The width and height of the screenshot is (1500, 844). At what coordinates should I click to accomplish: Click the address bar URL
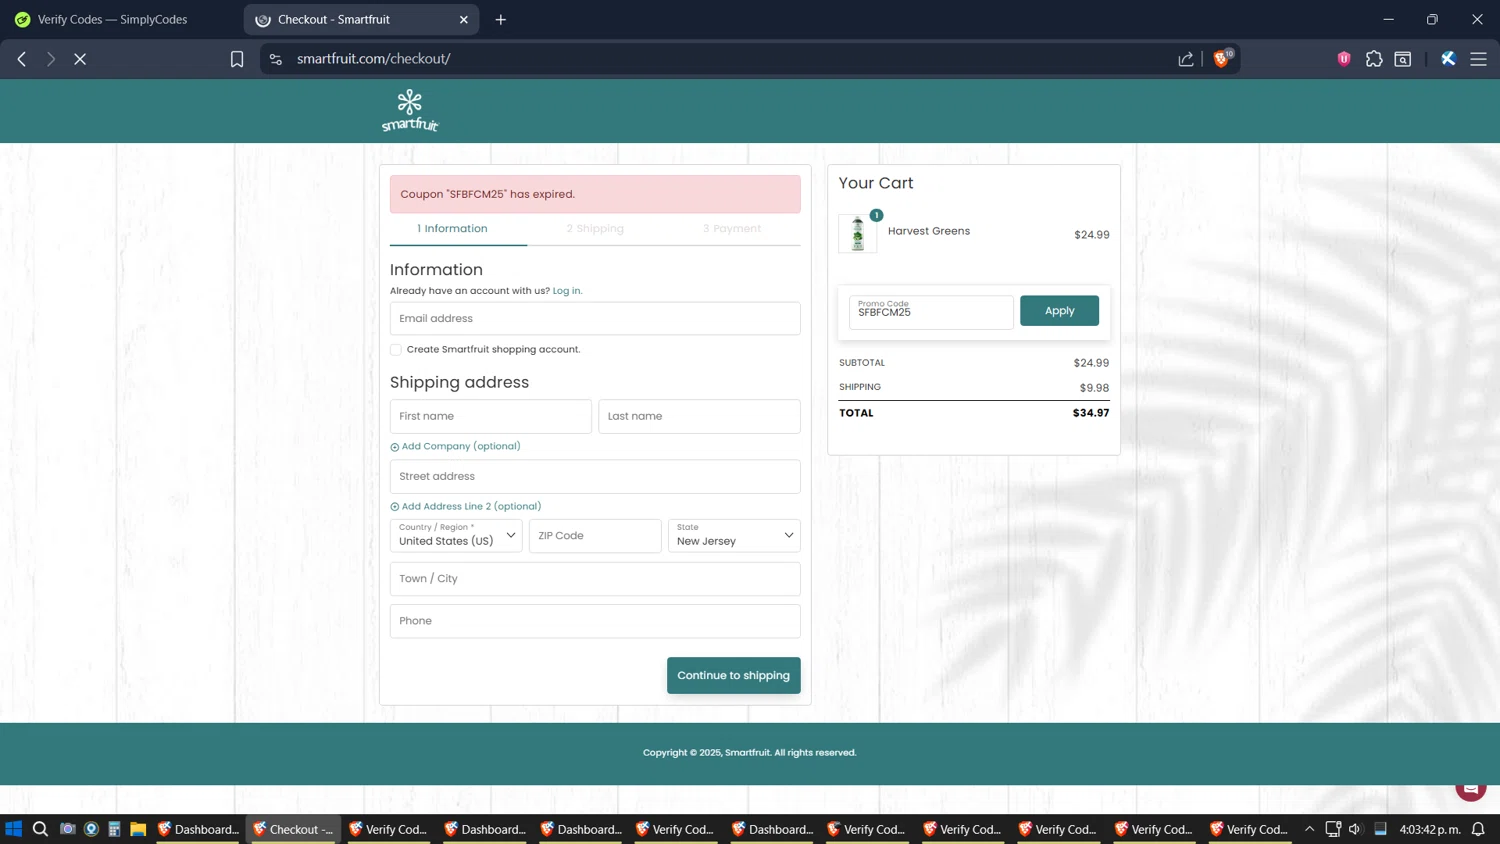click(374, 59)
